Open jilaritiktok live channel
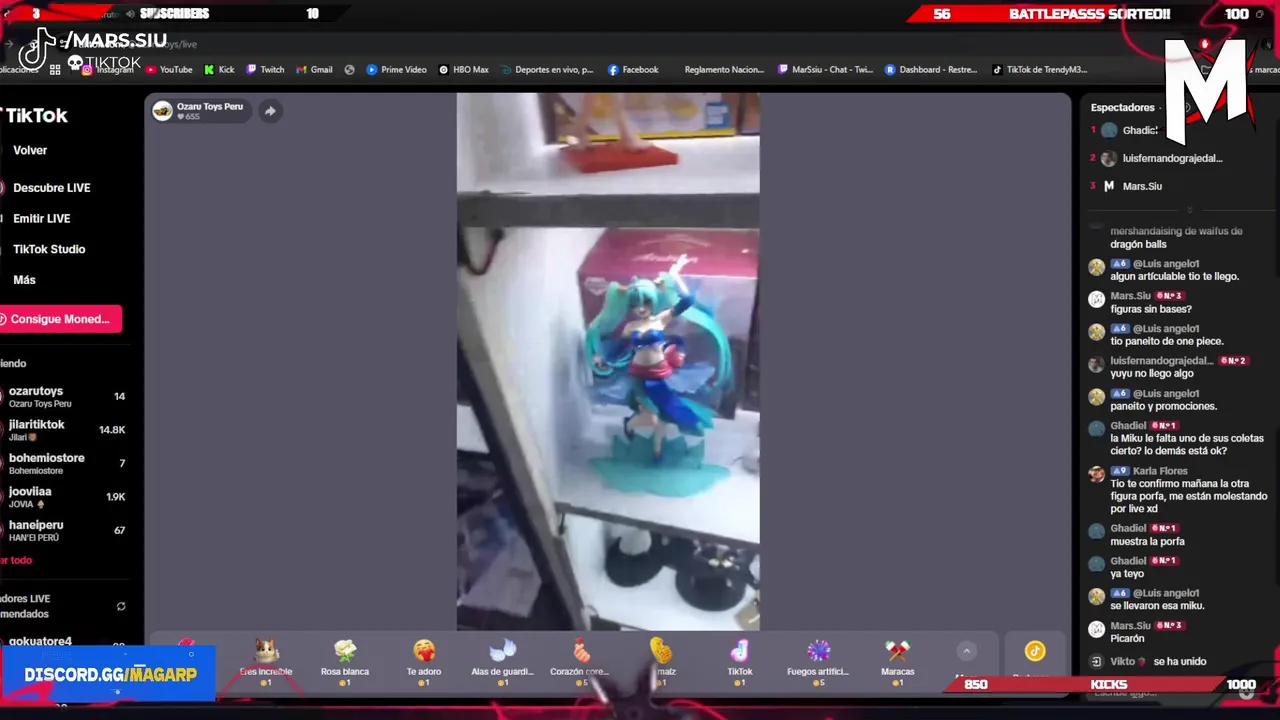The width and height of the screenshot is (1280, 720). [x=66, y=430]
